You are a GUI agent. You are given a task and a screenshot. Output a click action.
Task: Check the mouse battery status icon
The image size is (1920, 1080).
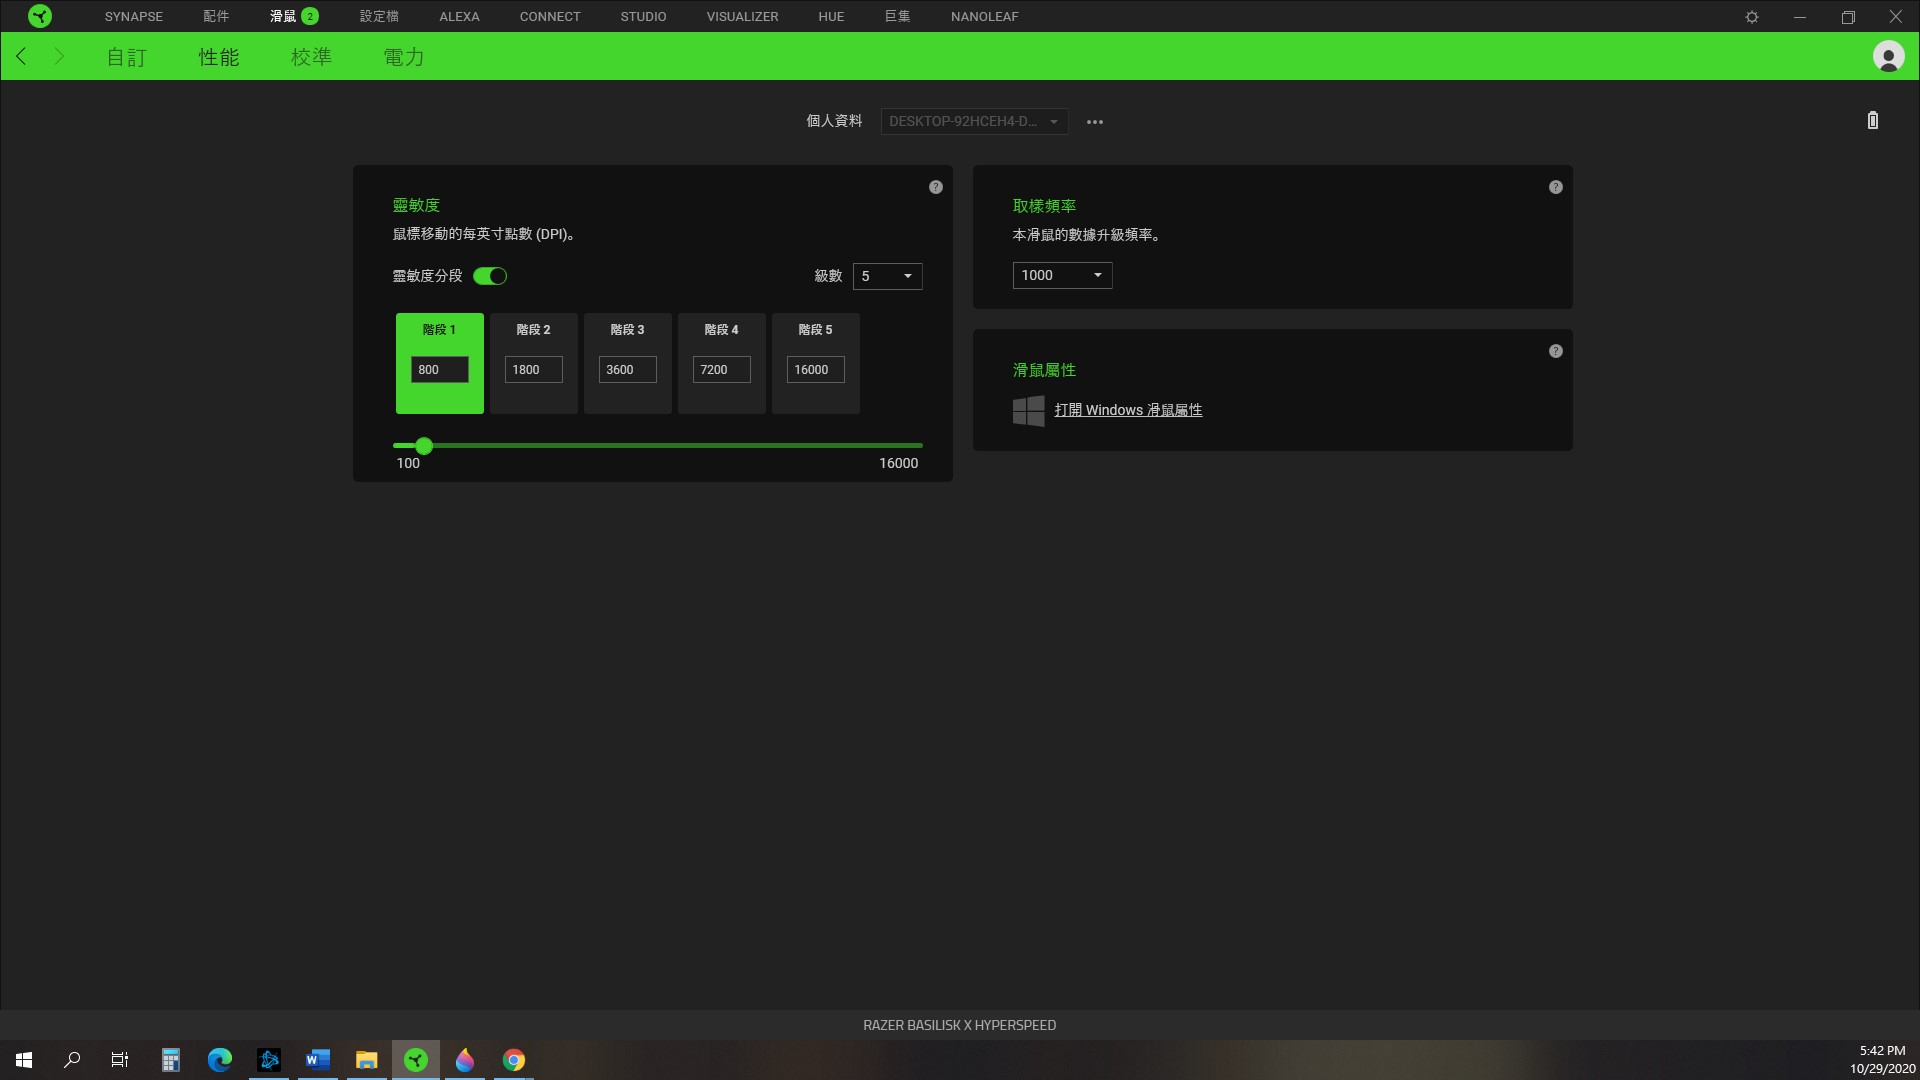pos(1873,120)
